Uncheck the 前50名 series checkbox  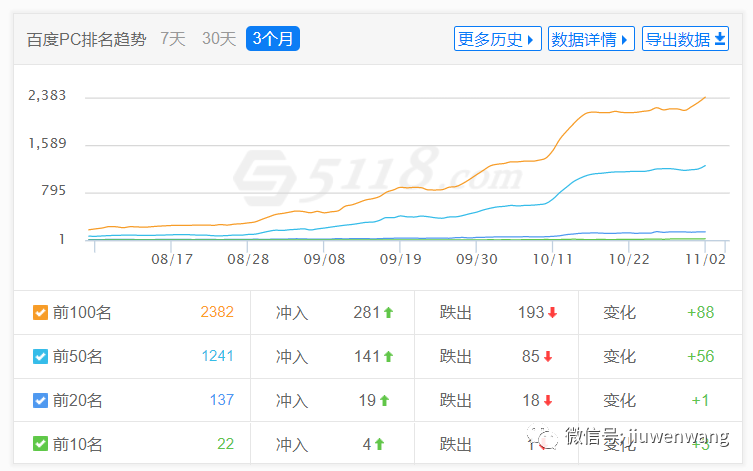40,357
